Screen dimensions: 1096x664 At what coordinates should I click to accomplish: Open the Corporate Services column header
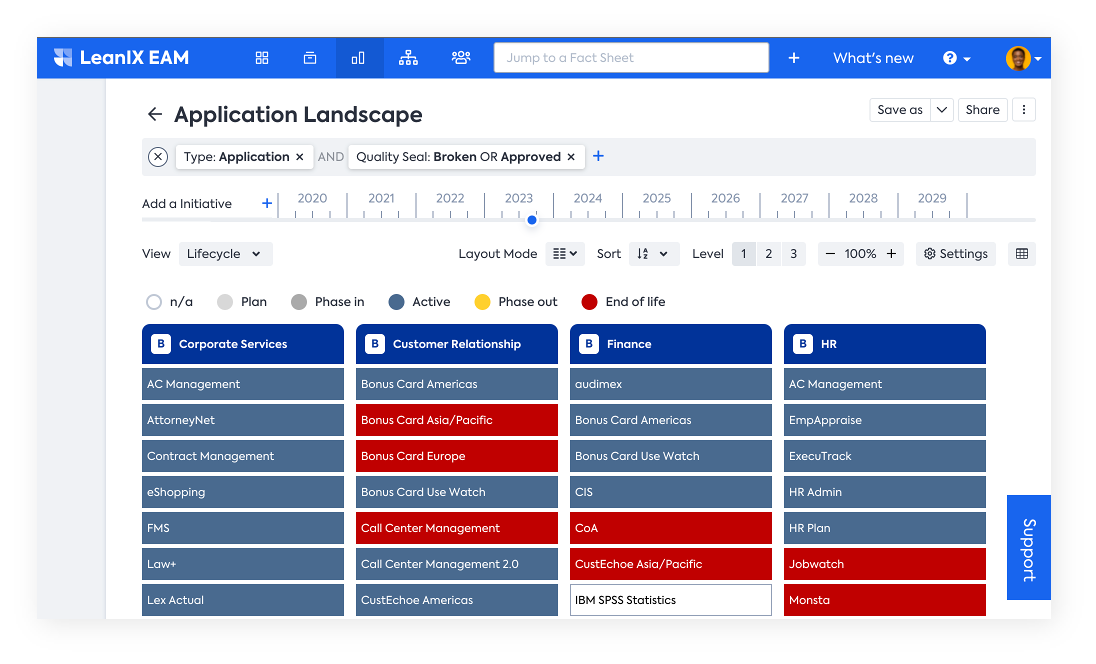[x=243, y=344]
